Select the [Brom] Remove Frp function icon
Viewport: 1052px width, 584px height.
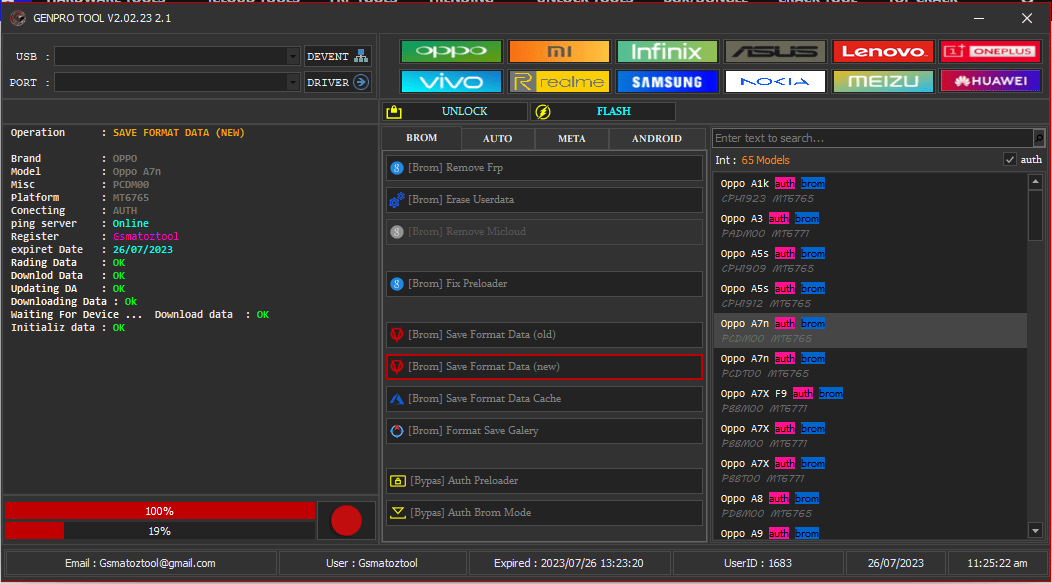(399, 167)
